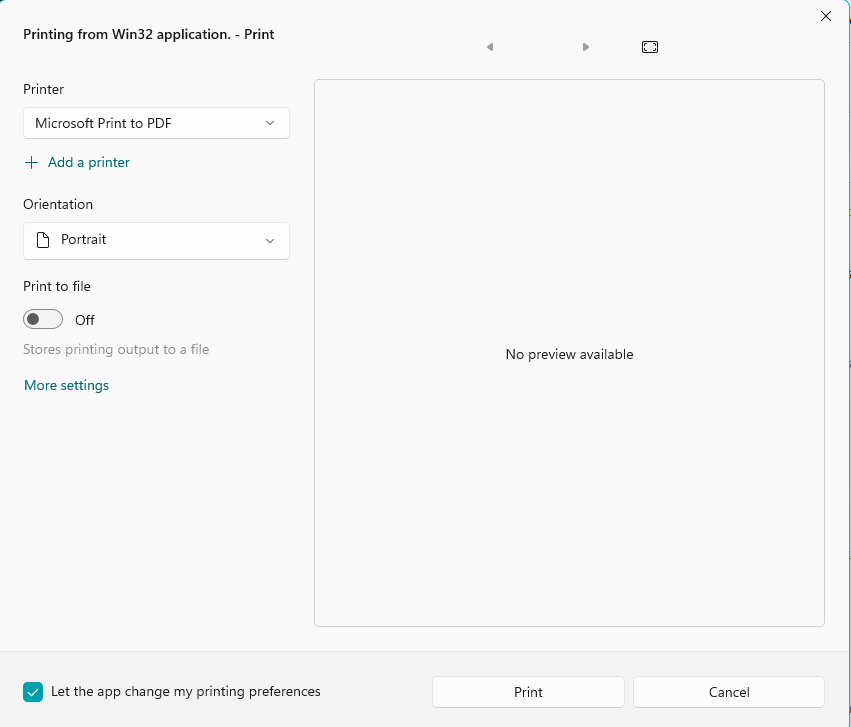This screenshot has width=851, height=727.
Task: Toggle the Print to file switch
Action: (43, 319)
